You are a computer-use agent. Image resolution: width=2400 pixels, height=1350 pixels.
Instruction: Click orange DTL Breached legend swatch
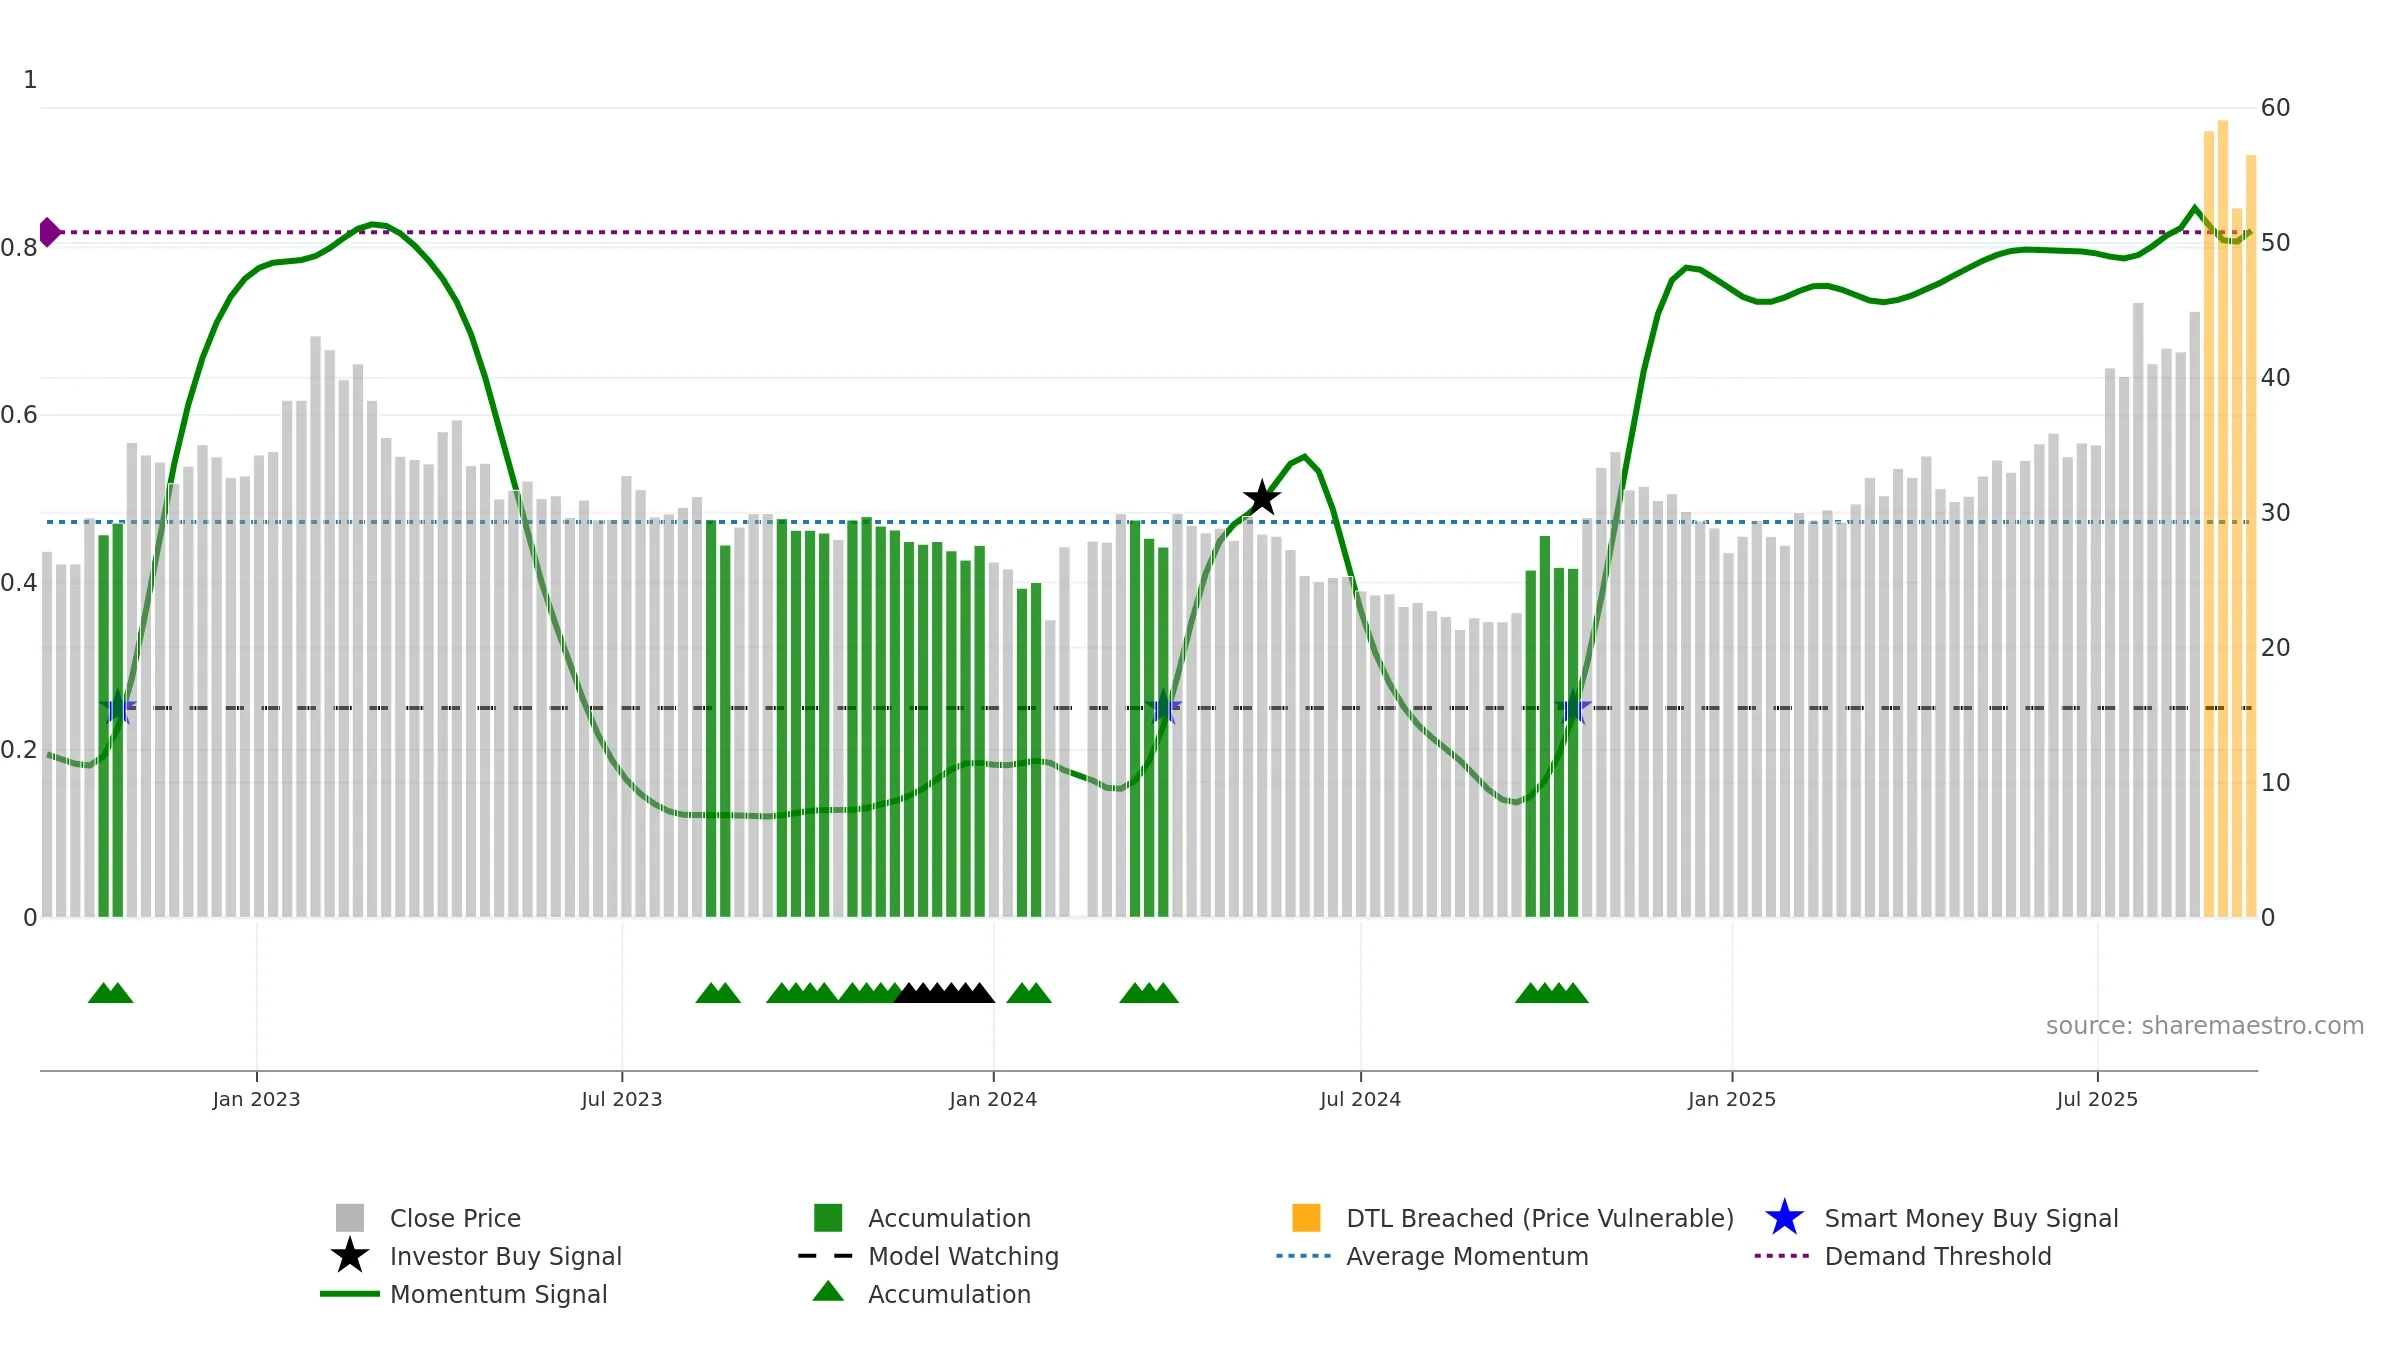point(1306,1218)
